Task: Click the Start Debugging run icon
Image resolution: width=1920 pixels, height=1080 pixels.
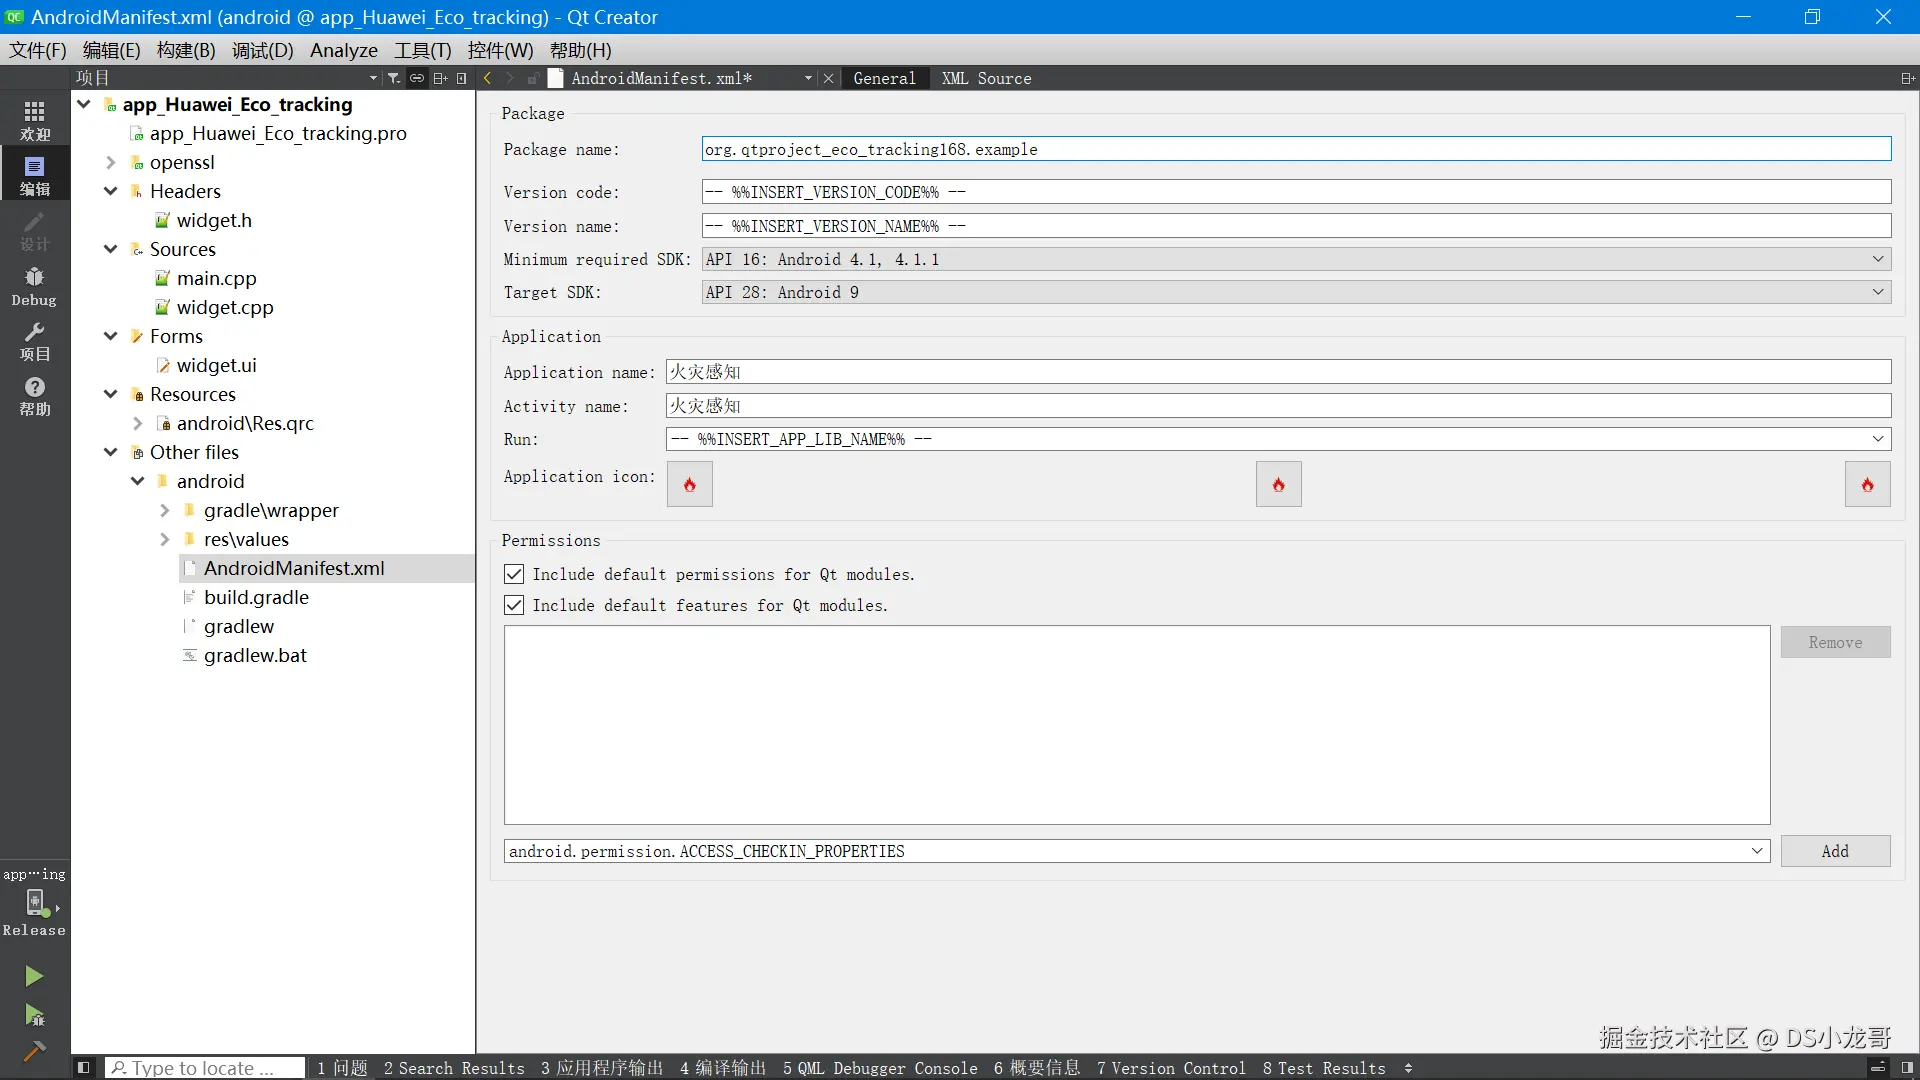Action: click(34, 1015)
